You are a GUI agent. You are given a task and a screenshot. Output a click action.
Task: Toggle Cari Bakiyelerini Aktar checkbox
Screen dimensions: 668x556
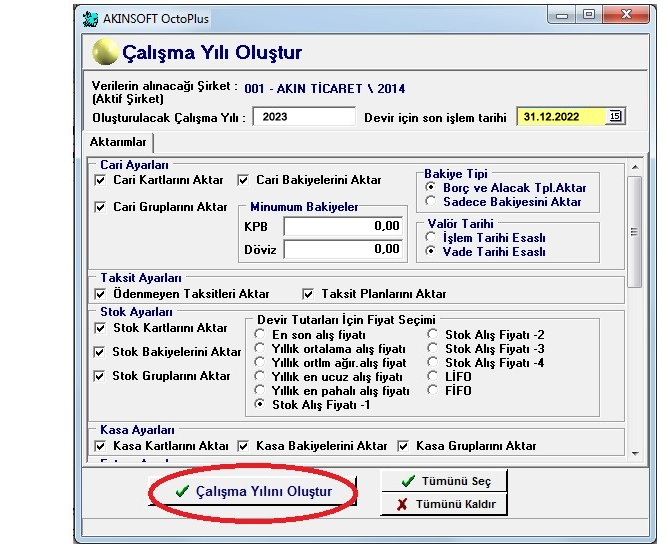pos(243,180)
